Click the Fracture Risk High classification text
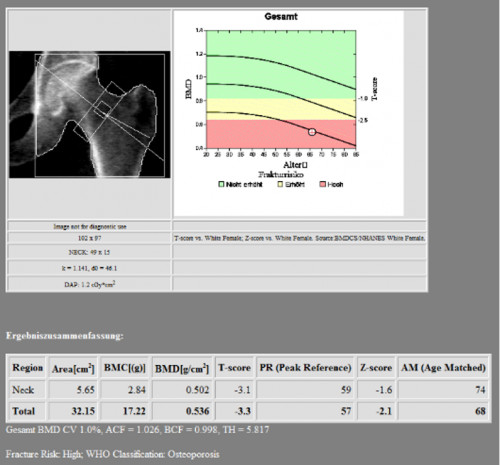This screenshot has height=465, width=500. (113, 454)
